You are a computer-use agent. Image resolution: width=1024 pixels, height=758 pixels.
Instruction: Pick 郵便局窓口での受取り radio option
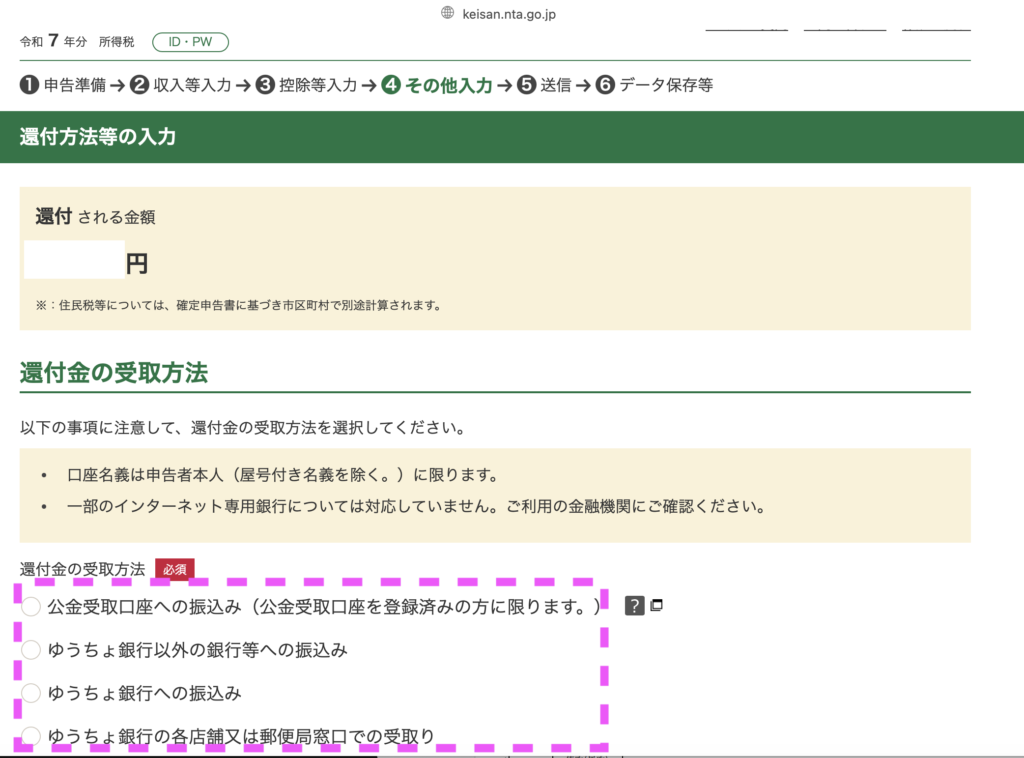[31, 737]
